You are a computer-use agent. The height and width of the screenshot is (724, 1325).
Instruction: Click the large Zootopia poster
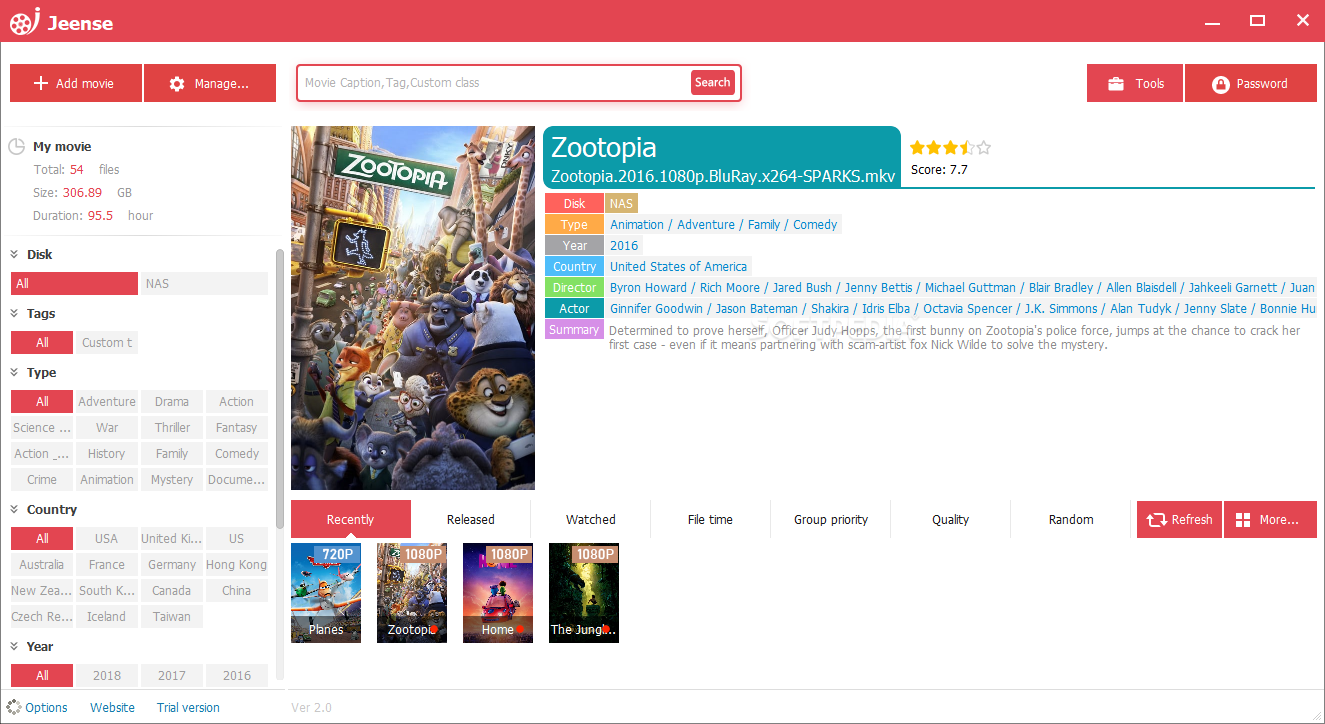click(413, 308)
